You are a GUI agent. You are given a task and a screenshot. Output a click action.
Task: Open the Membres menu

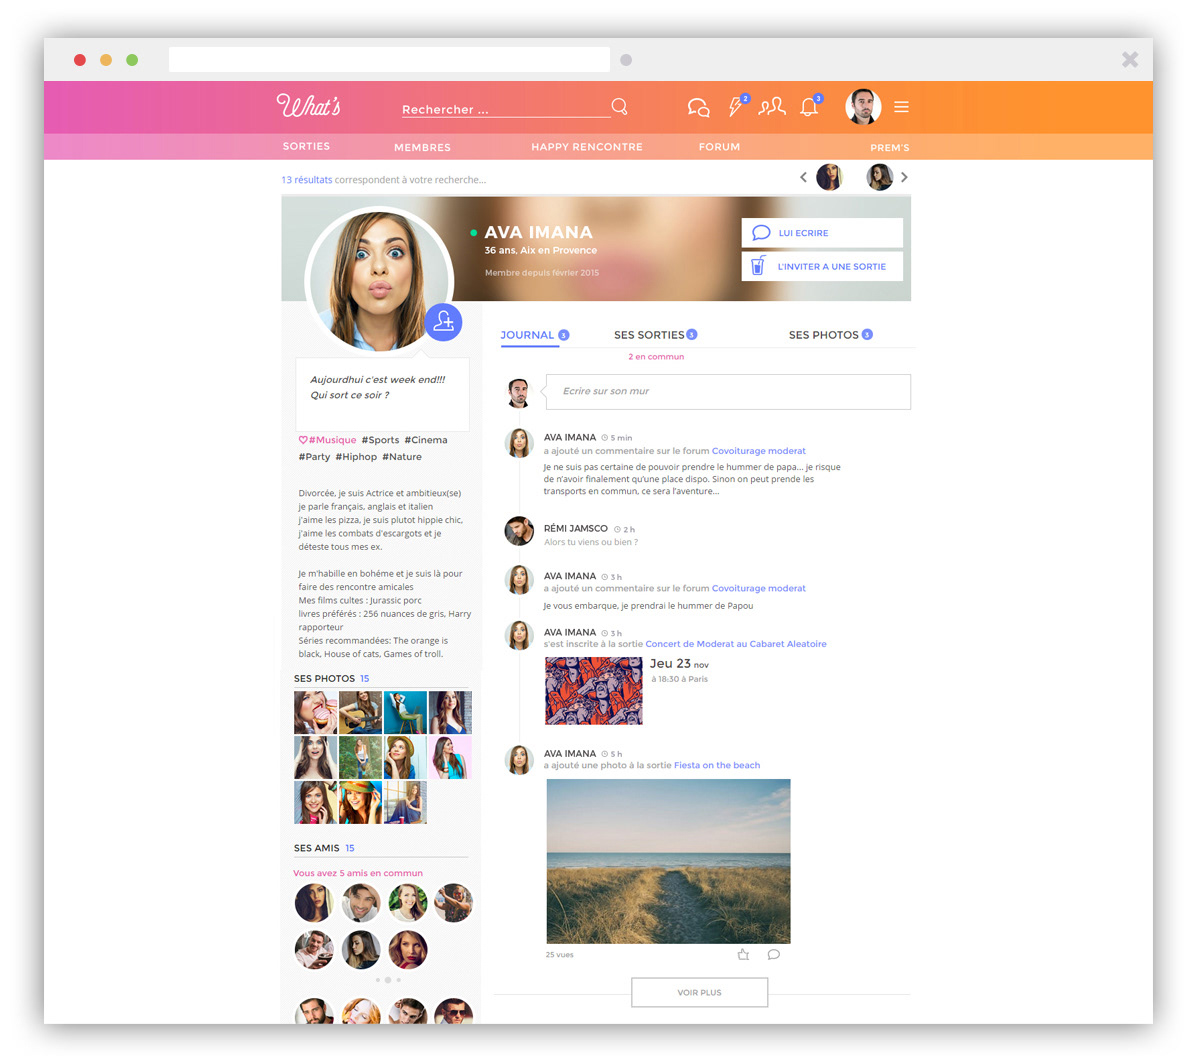click(422, 147)
